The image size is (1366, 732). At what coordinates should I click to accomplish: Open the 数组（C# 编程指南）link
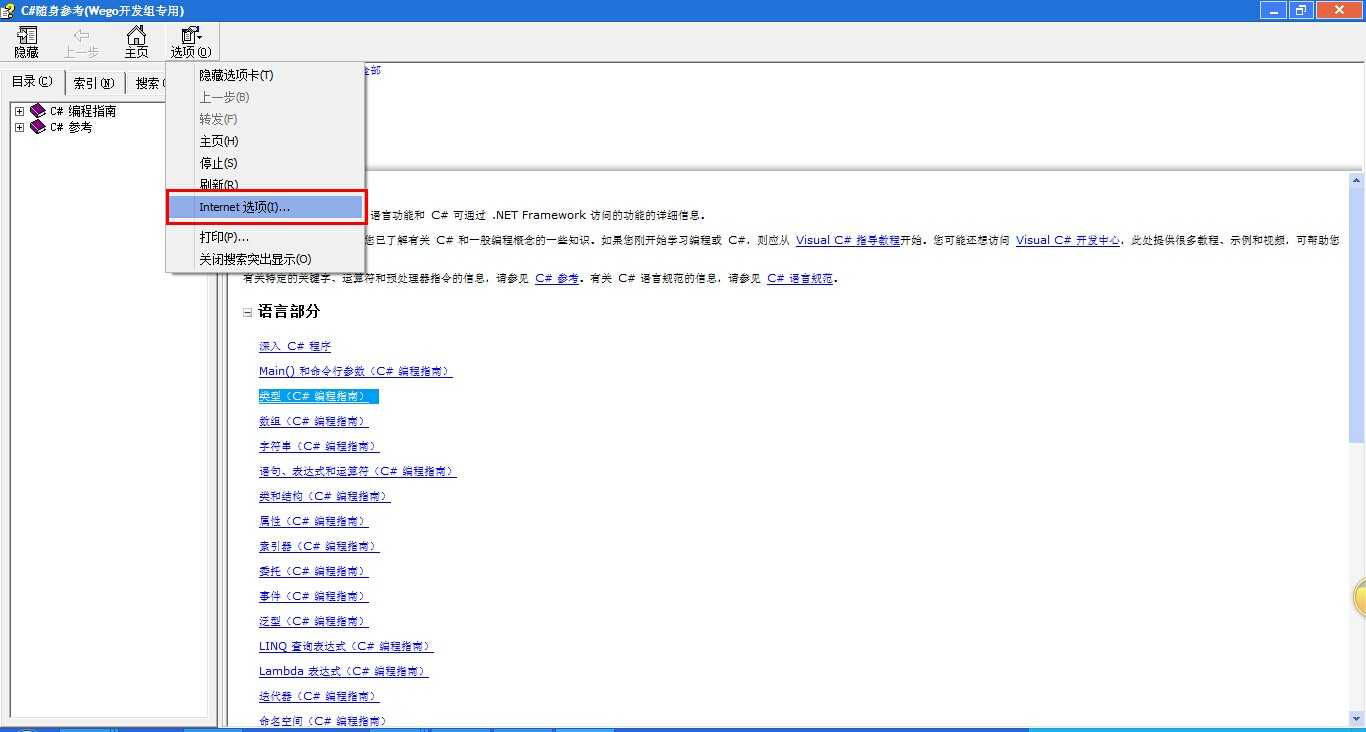coord(313,421)
